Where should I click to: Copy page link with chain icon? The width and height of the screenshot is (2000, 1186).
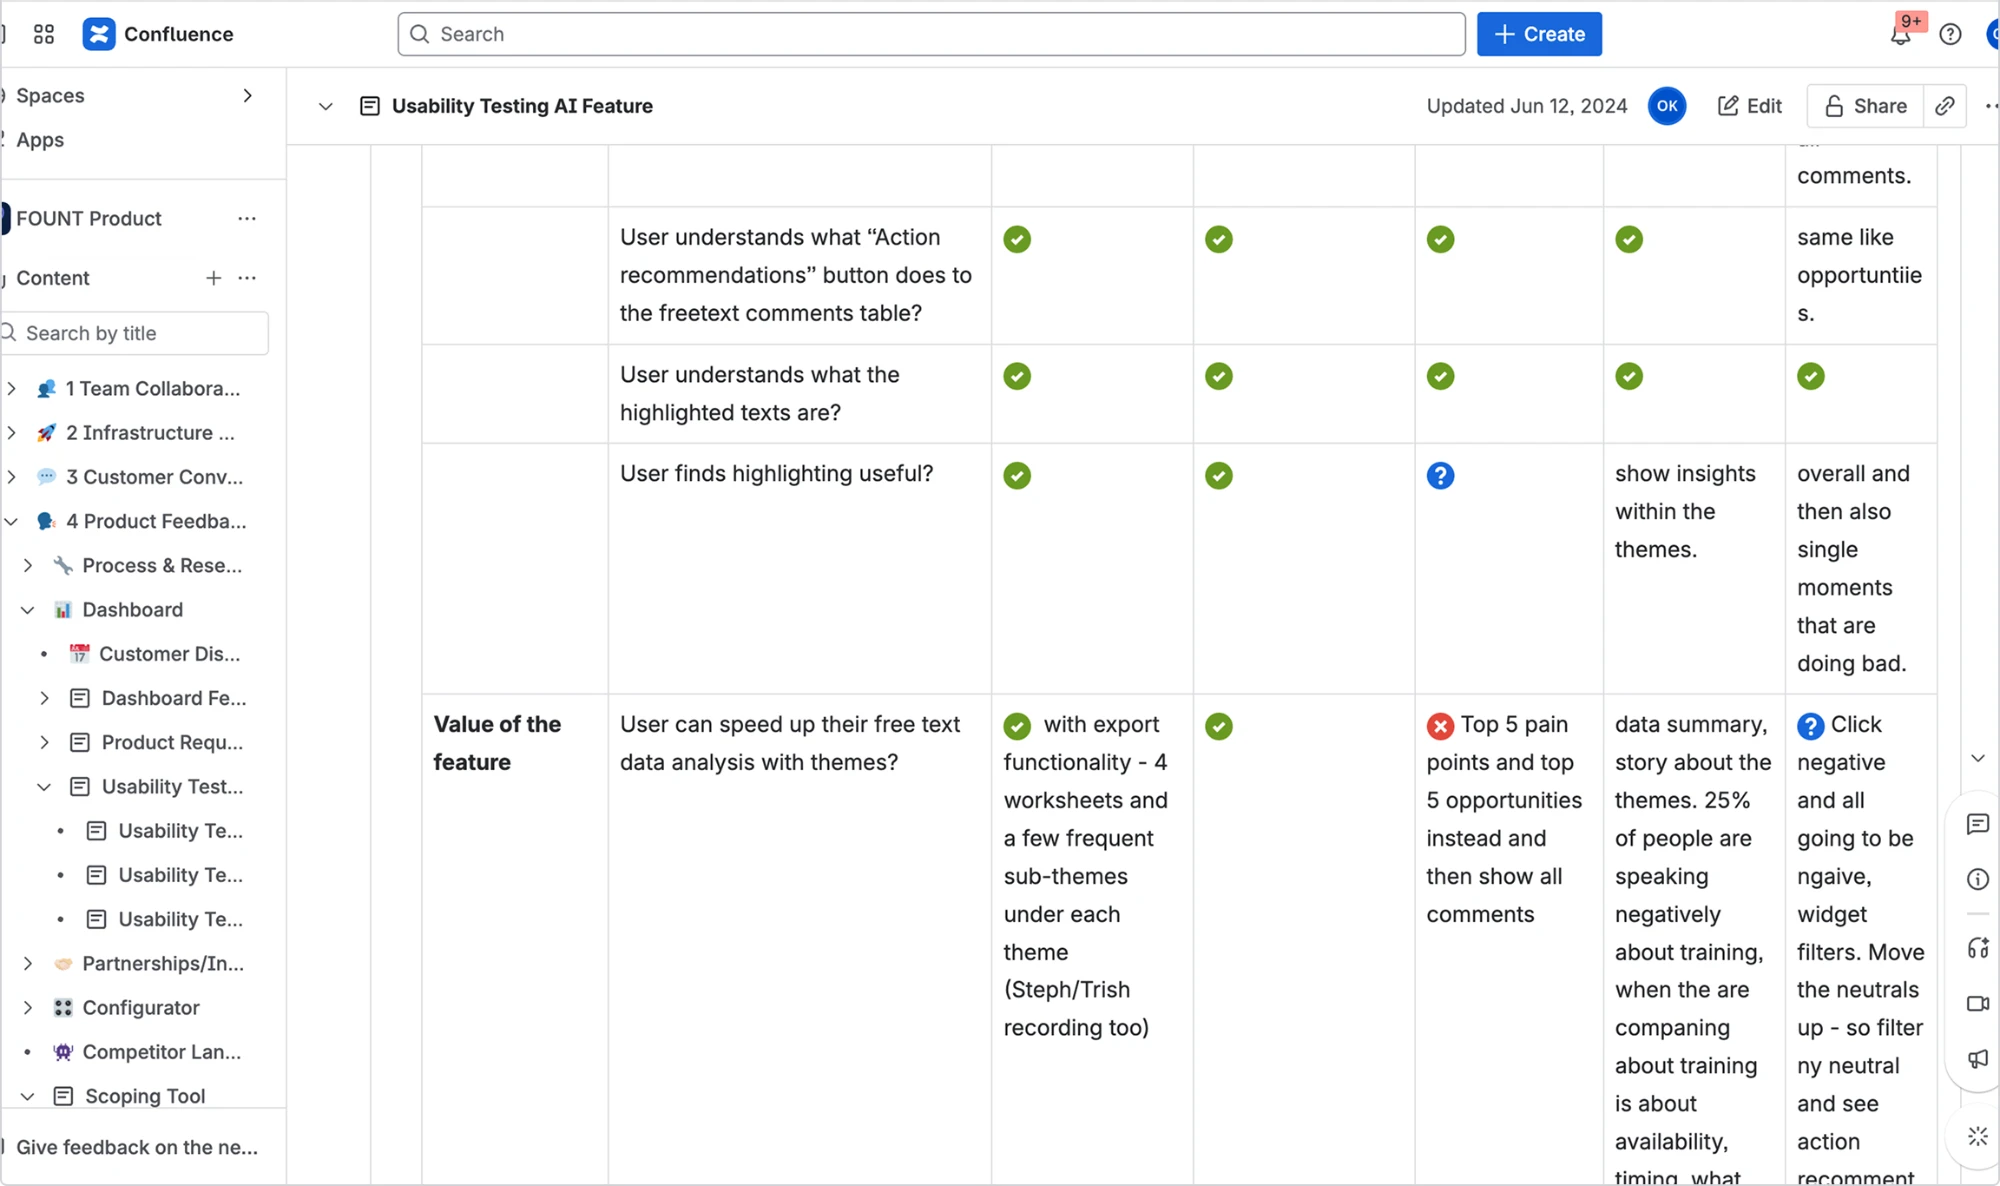1945,106
